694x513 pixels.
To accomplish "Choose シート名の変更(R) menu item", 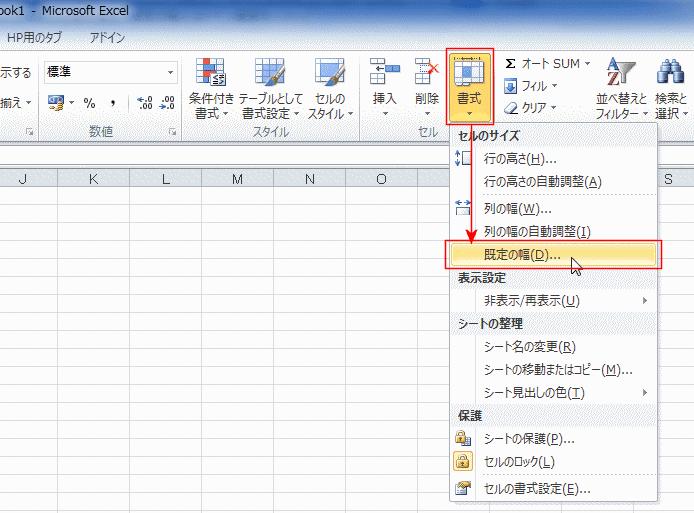I will tap(553, 347).
